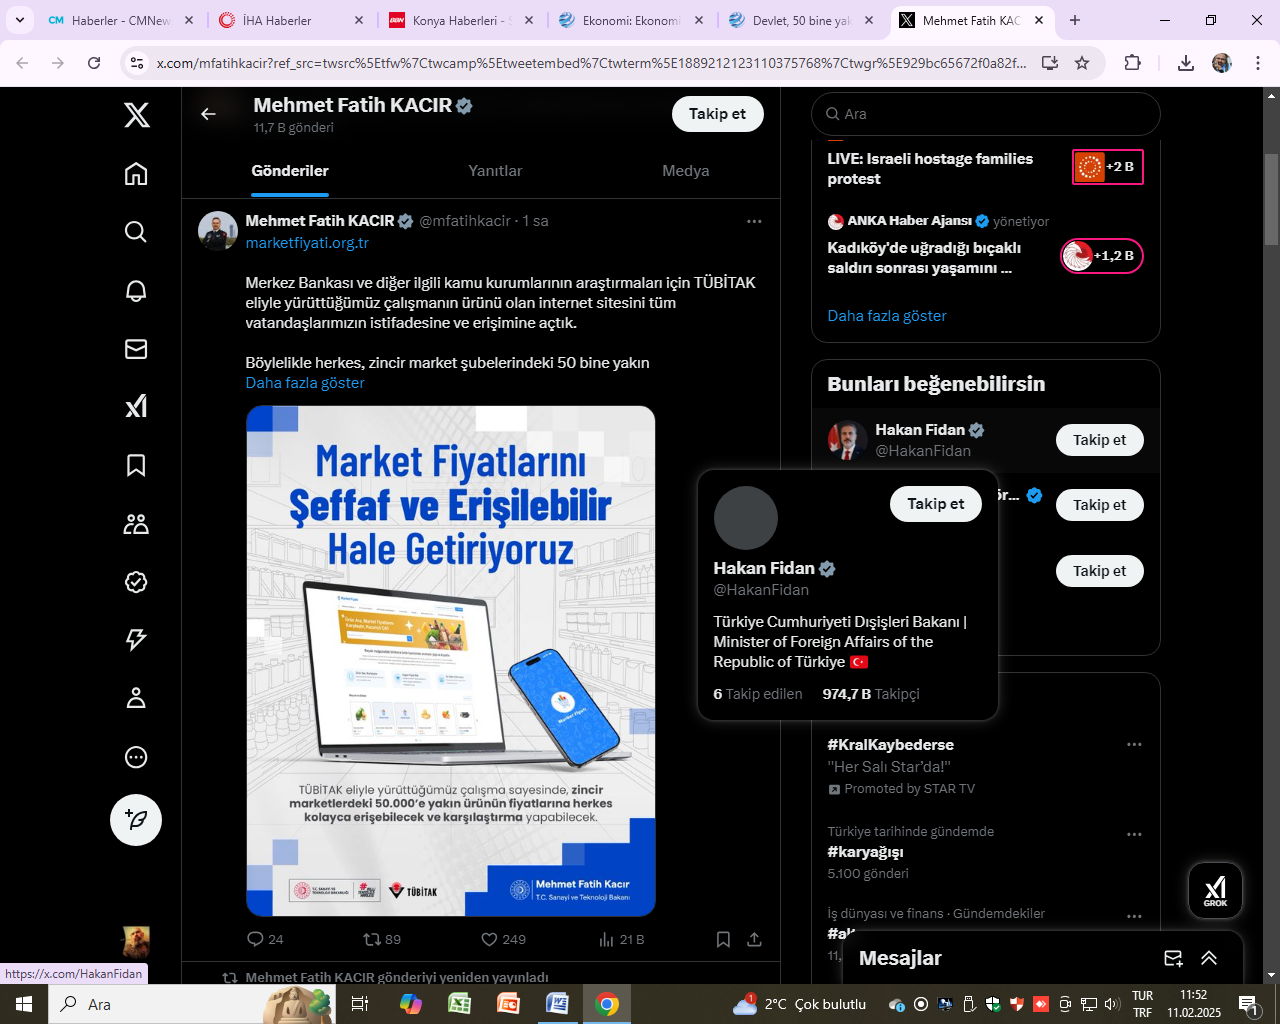Expand post text with Daha fazla göster
Screen dimensions: 1280x1024
[x=305, y=383]
